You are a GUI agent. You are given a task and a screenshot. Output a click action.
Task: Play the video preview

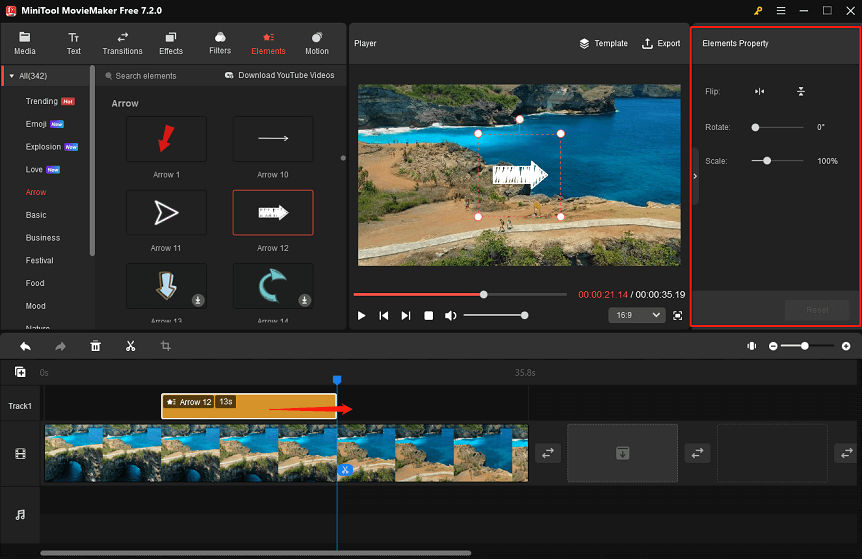click(x=361, y=316)
